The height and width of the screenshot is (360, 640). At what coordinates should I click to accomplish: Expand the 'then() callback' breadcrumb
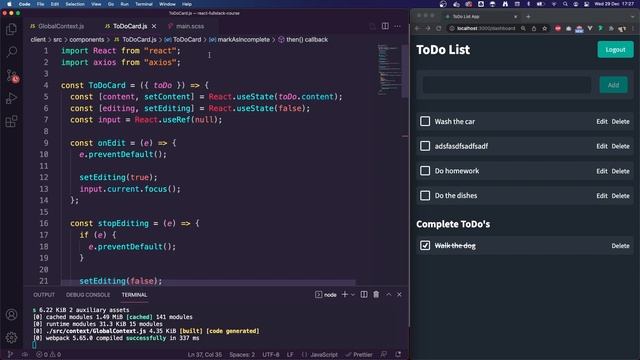307,40
